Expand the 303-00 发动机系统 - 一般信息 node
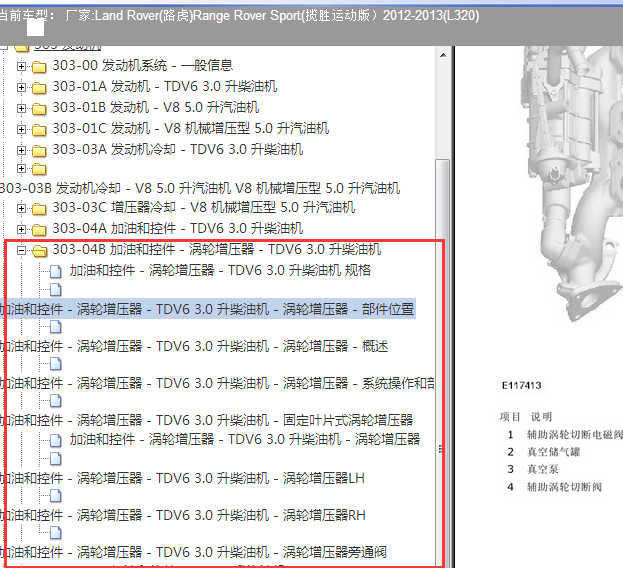Viewport: 623px width, 568px height. 21,66
